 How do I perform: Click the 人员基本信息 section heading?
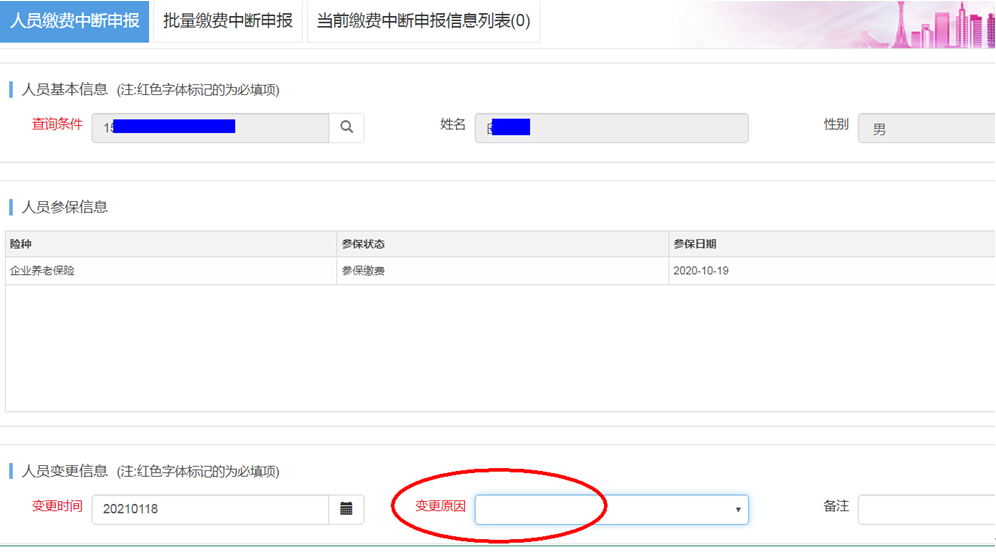[65, 90]
